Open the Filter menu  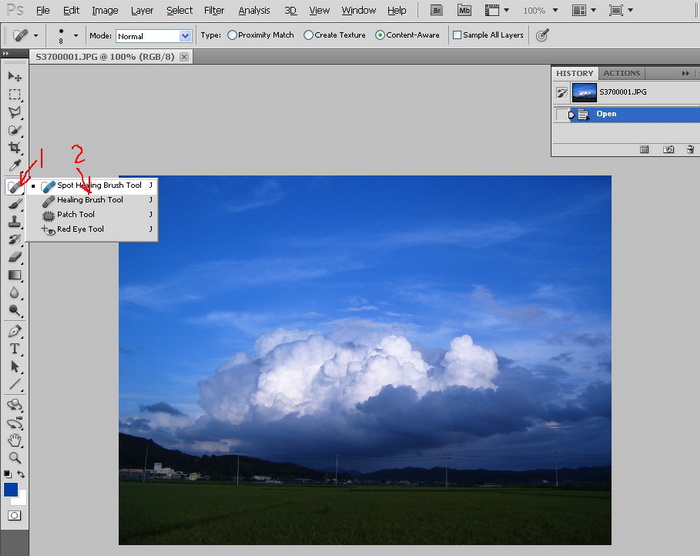214,11
